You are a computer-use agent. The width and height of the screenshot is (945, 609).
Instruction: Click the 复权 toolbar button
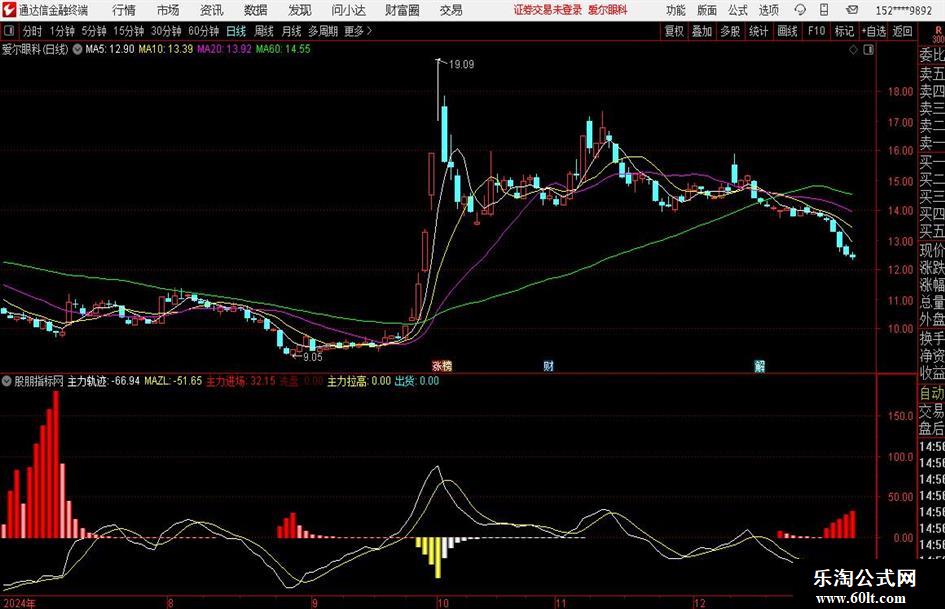coord(674,31)
